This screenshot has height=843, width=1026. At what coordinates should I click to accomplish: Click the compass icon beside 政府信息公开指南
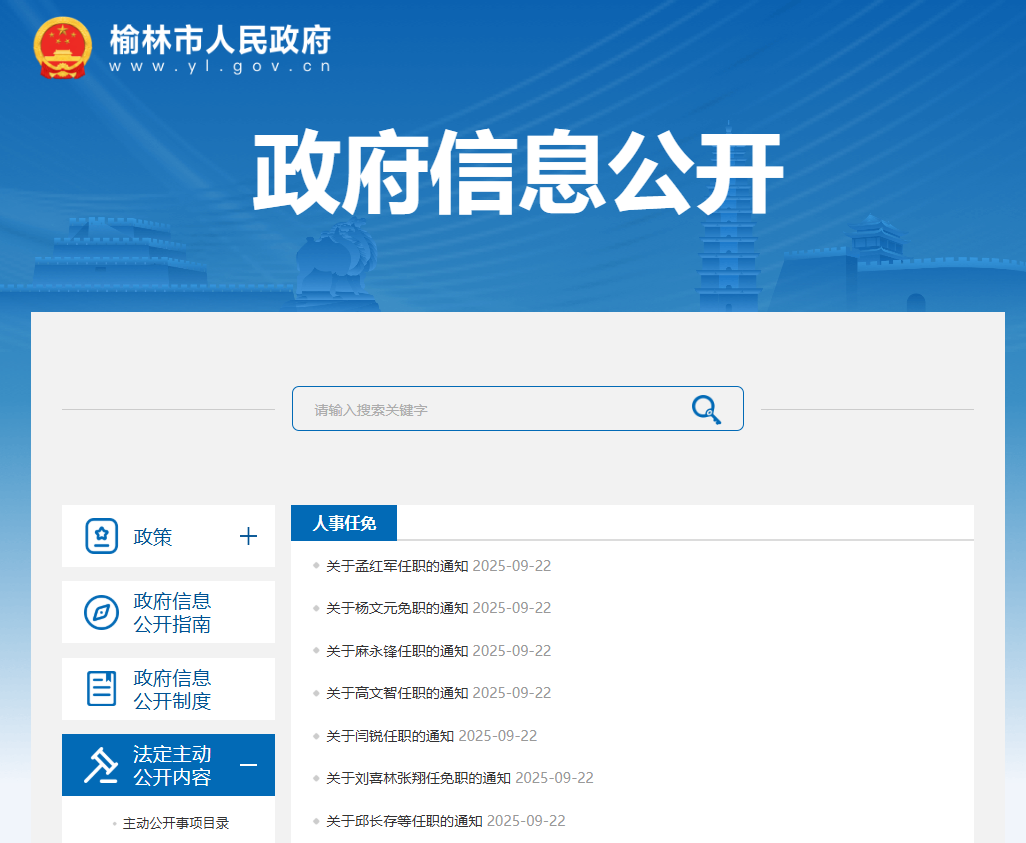(x=100, y=611)
